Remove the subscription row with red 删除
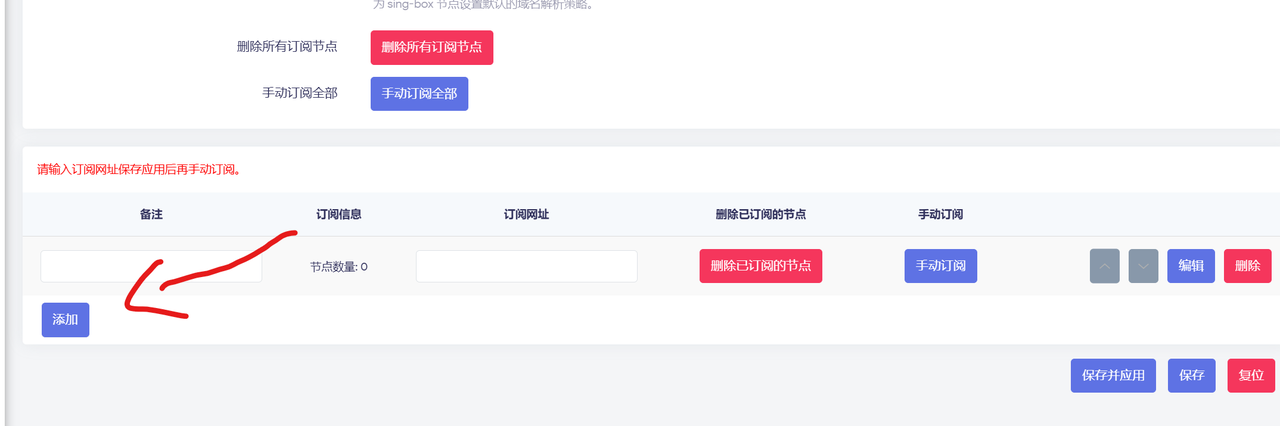Image resolution: width=1280 pixels, height=426 pixels. 1247,266
